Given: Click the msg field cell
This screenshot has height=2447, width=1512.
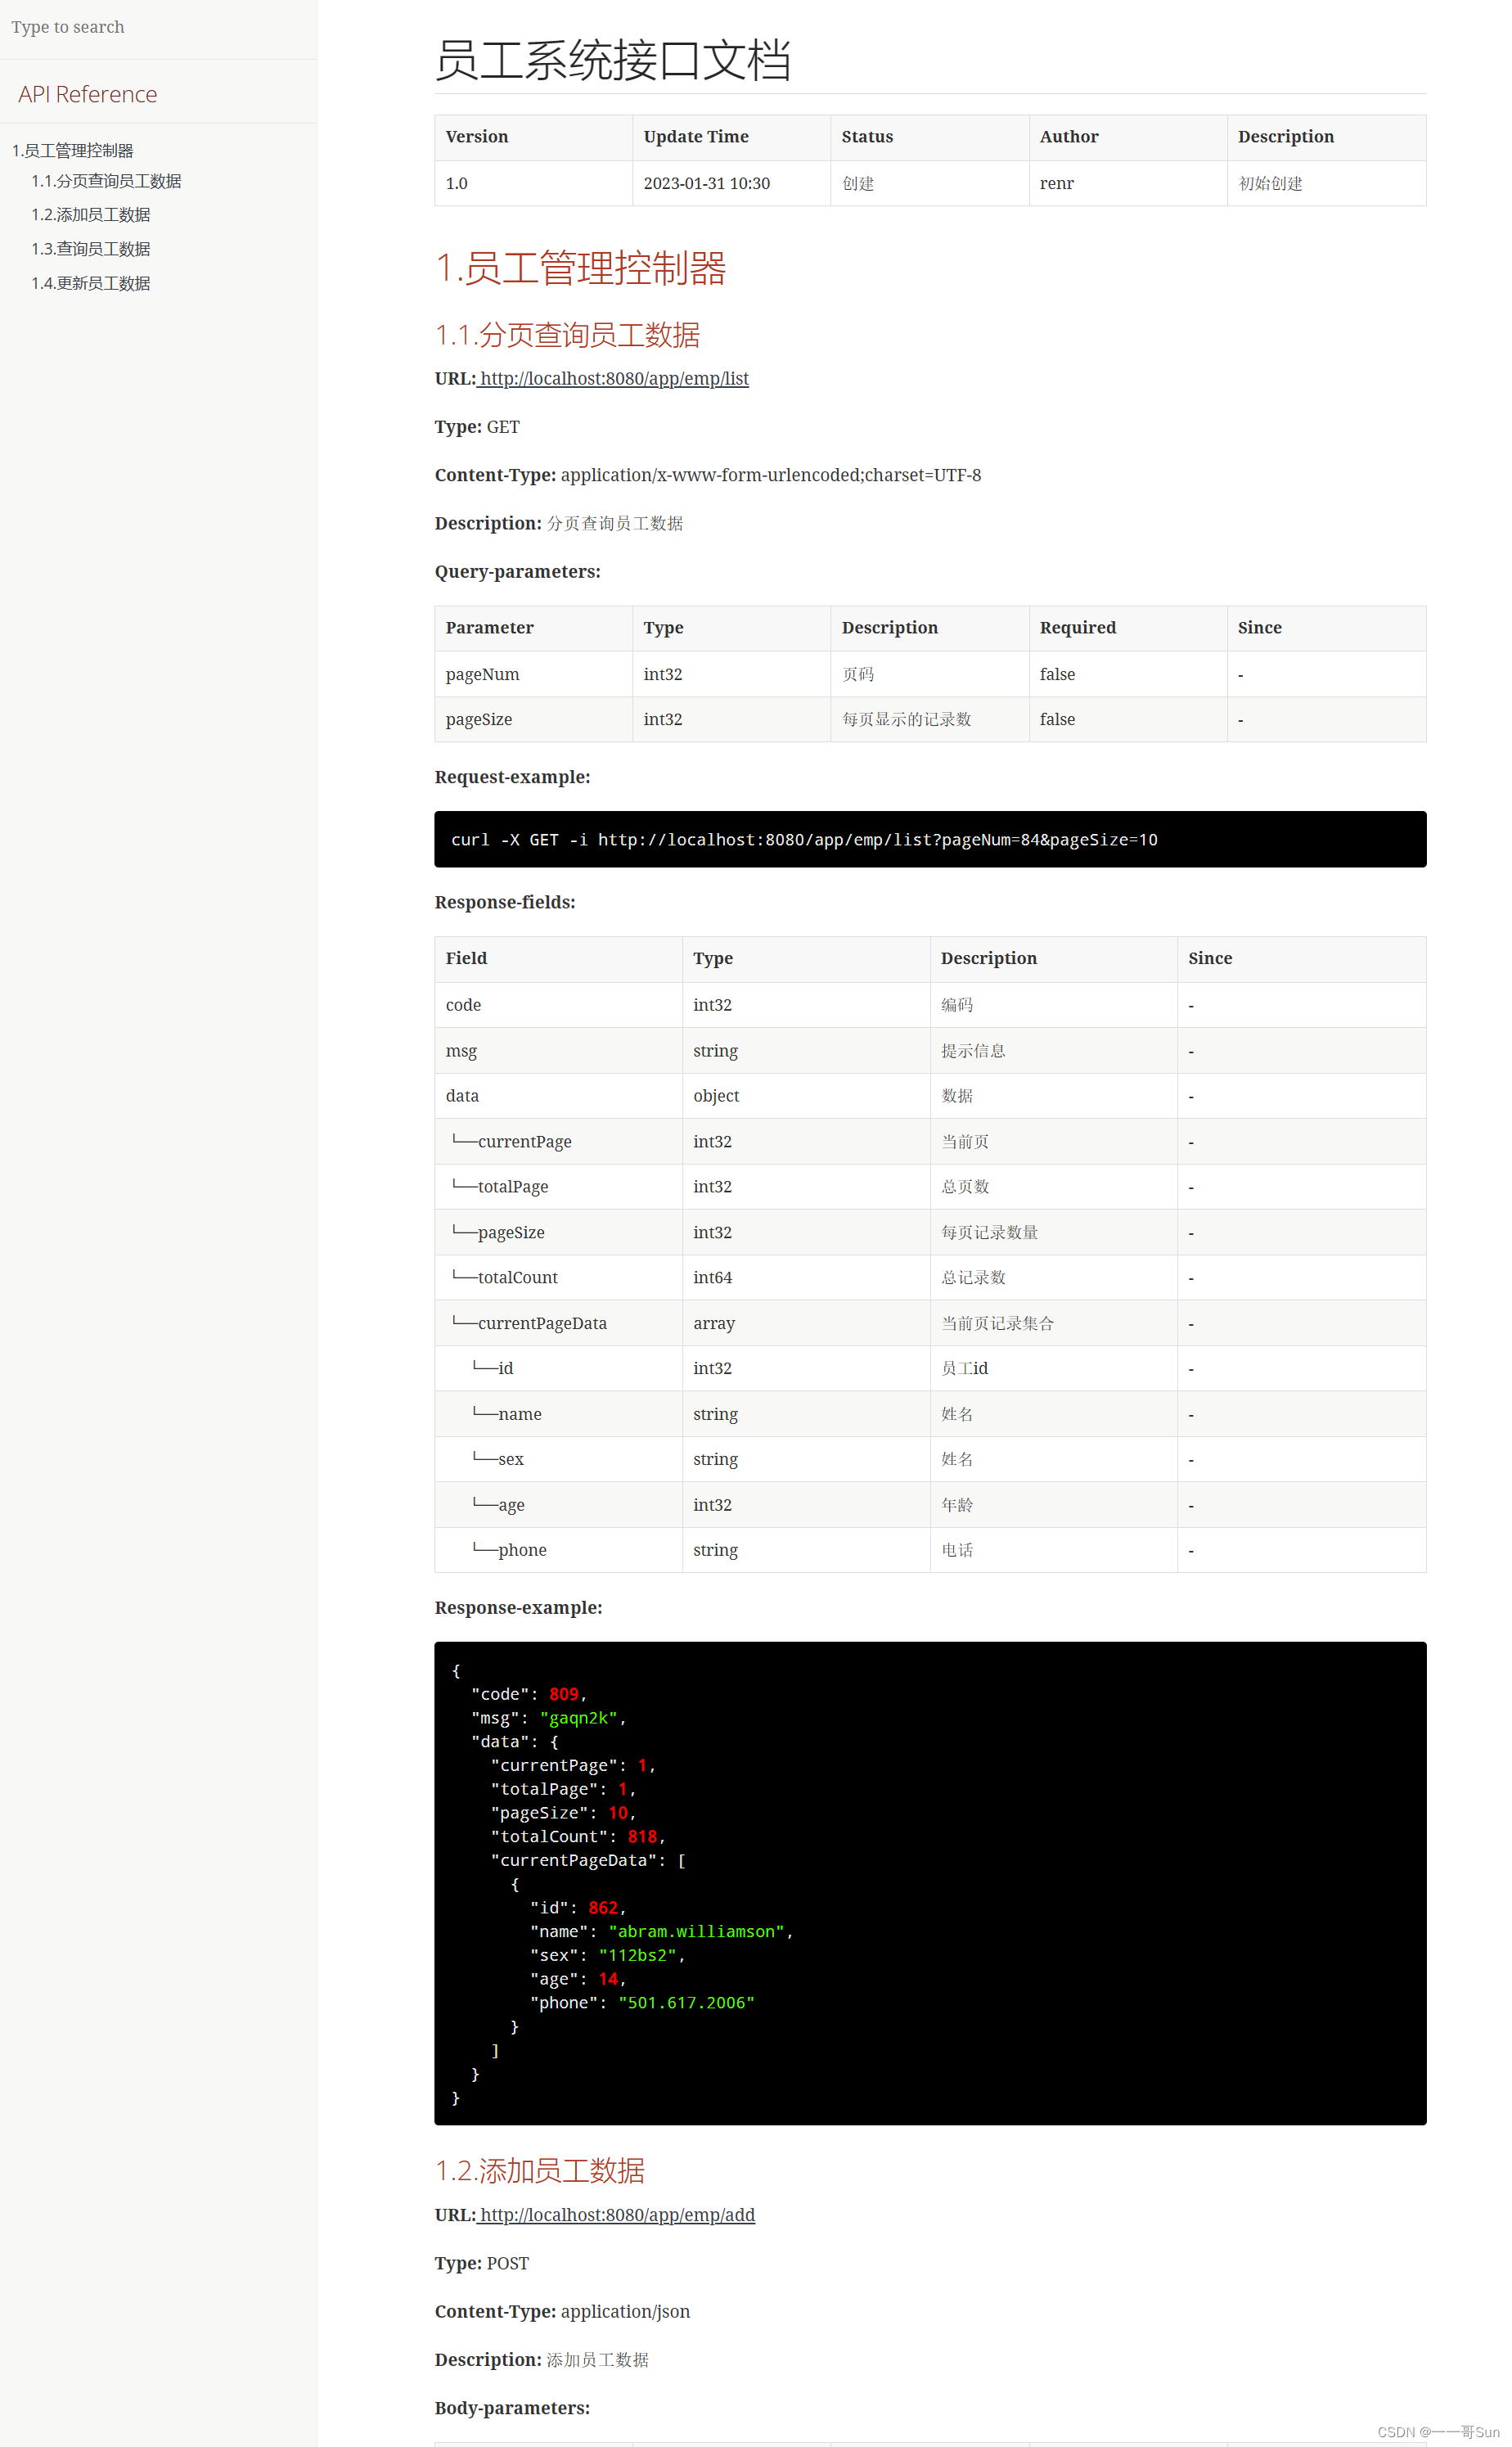Looking at the screenshot, I should (558, 1051).
